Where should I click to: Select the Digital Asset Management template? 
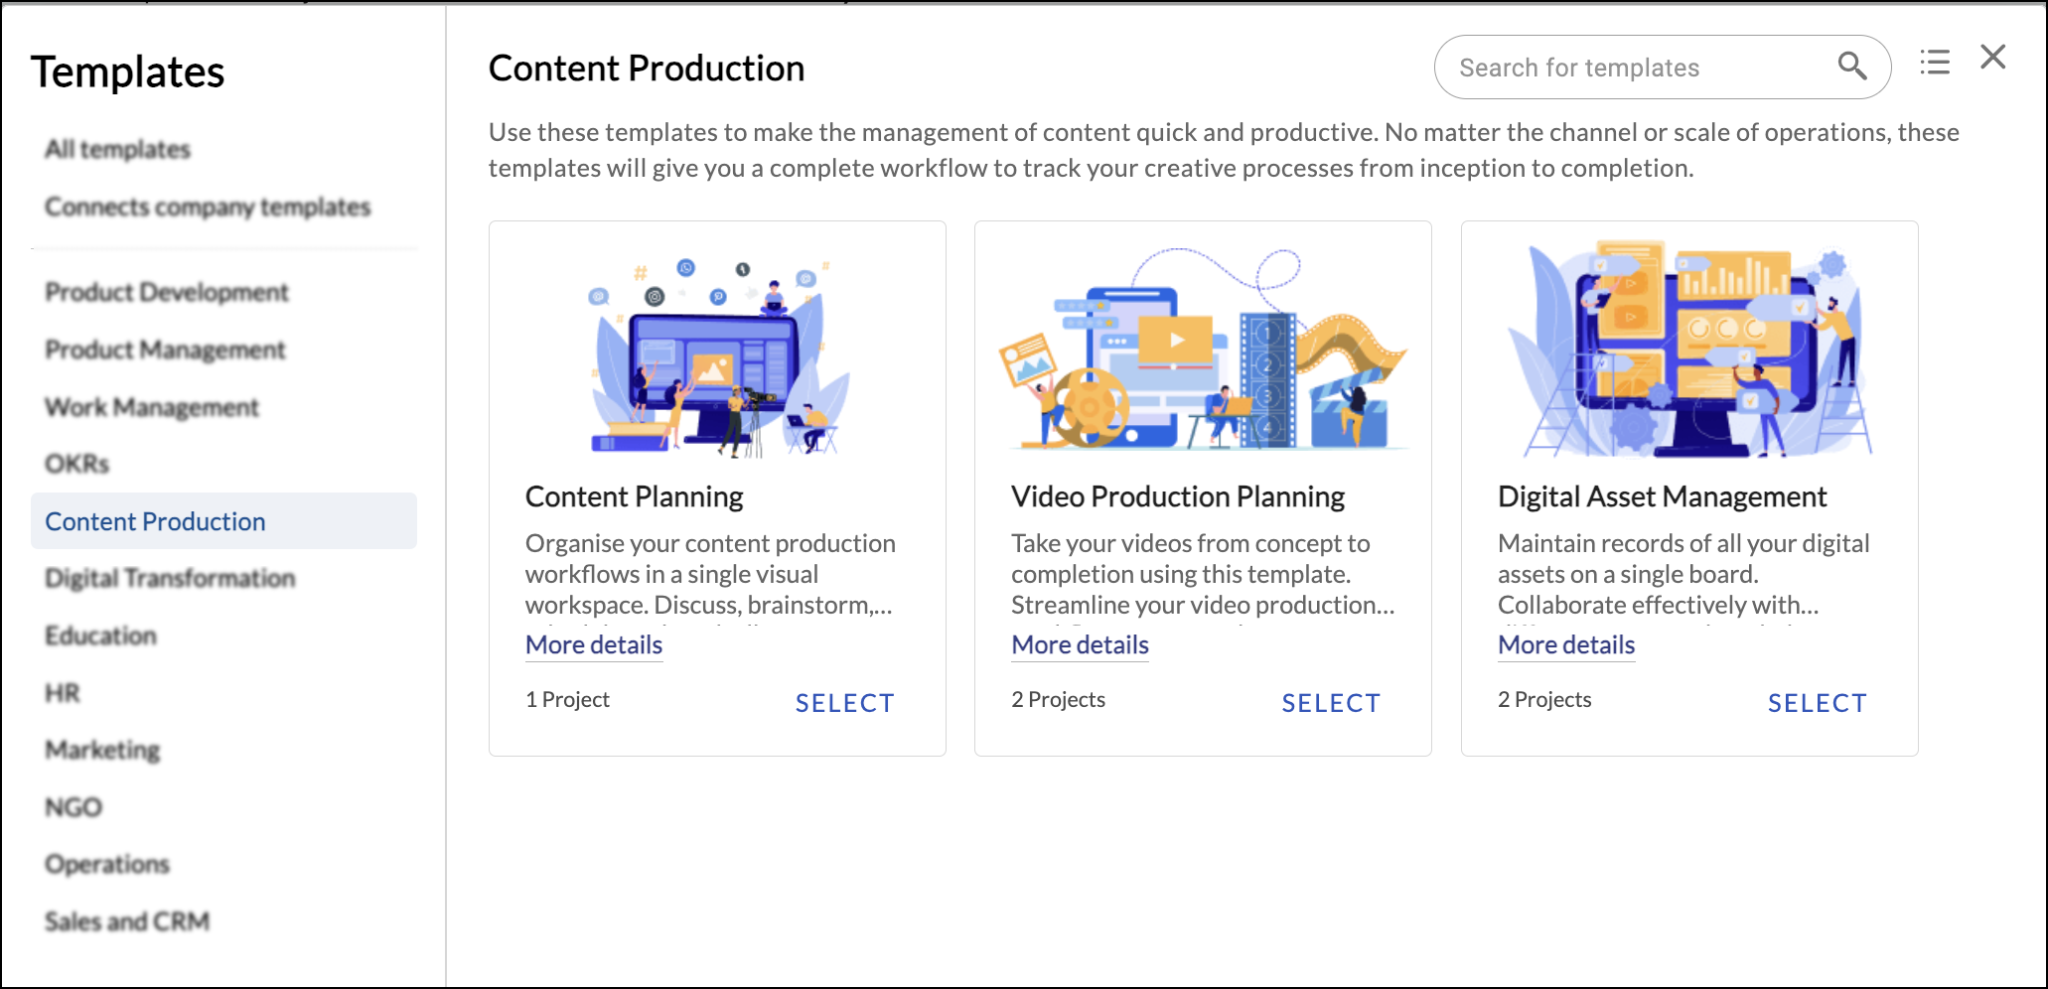coord(1817,703)
